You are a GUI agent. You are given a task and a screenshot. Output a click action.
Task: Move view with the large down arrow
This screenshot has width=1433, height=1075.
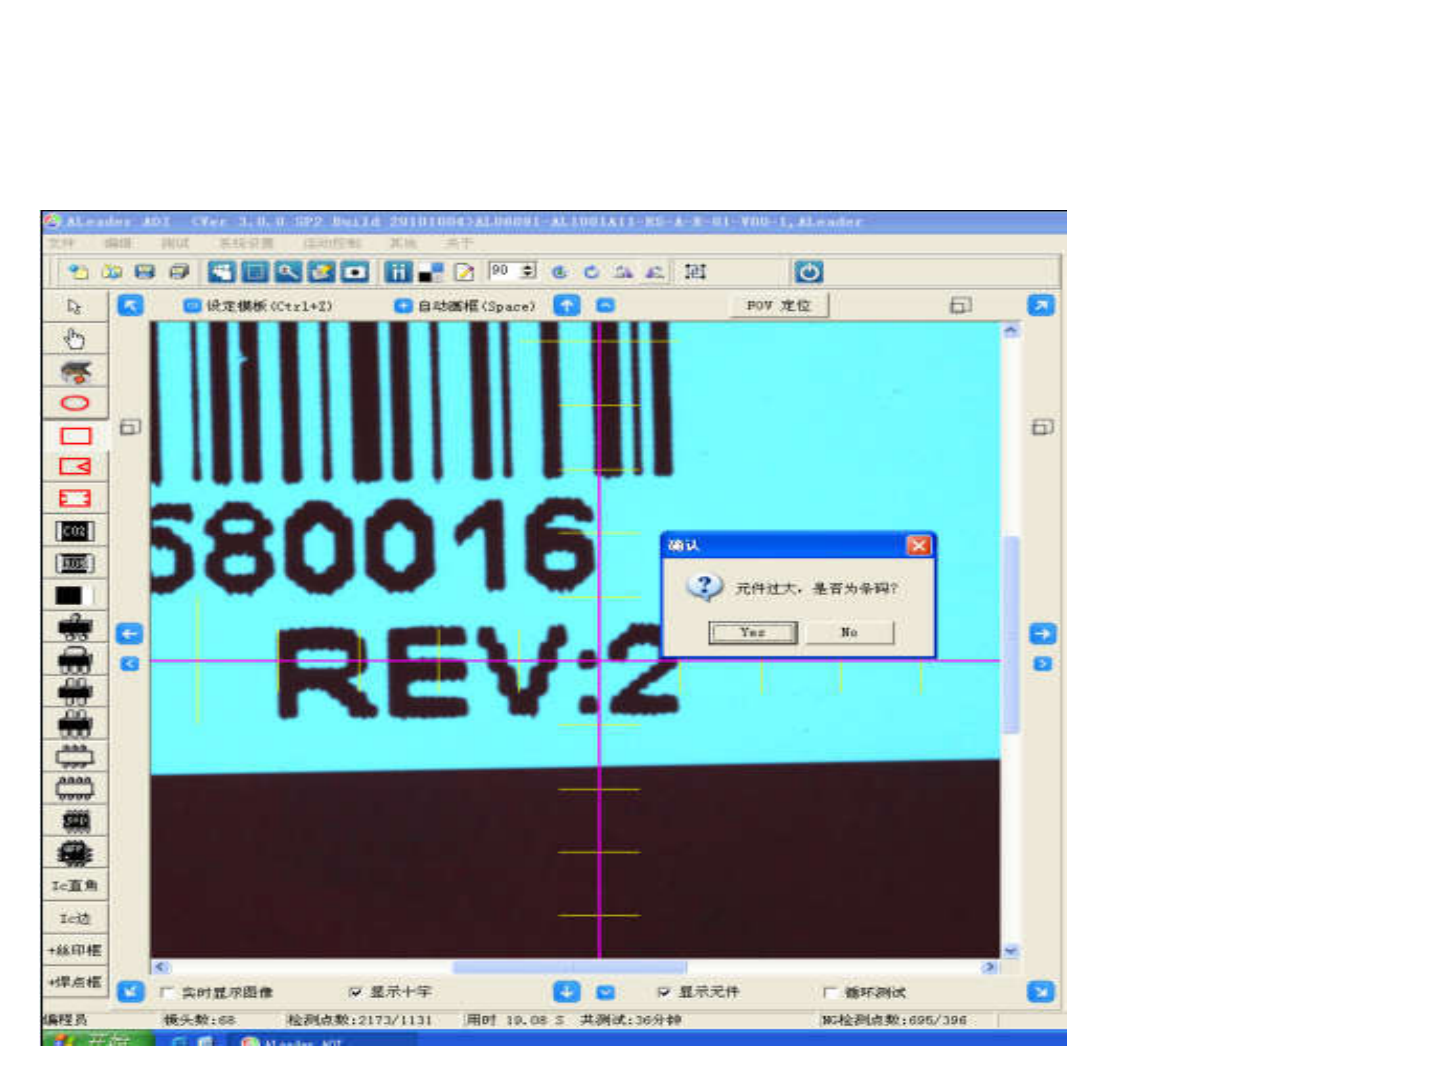[567, 991]
